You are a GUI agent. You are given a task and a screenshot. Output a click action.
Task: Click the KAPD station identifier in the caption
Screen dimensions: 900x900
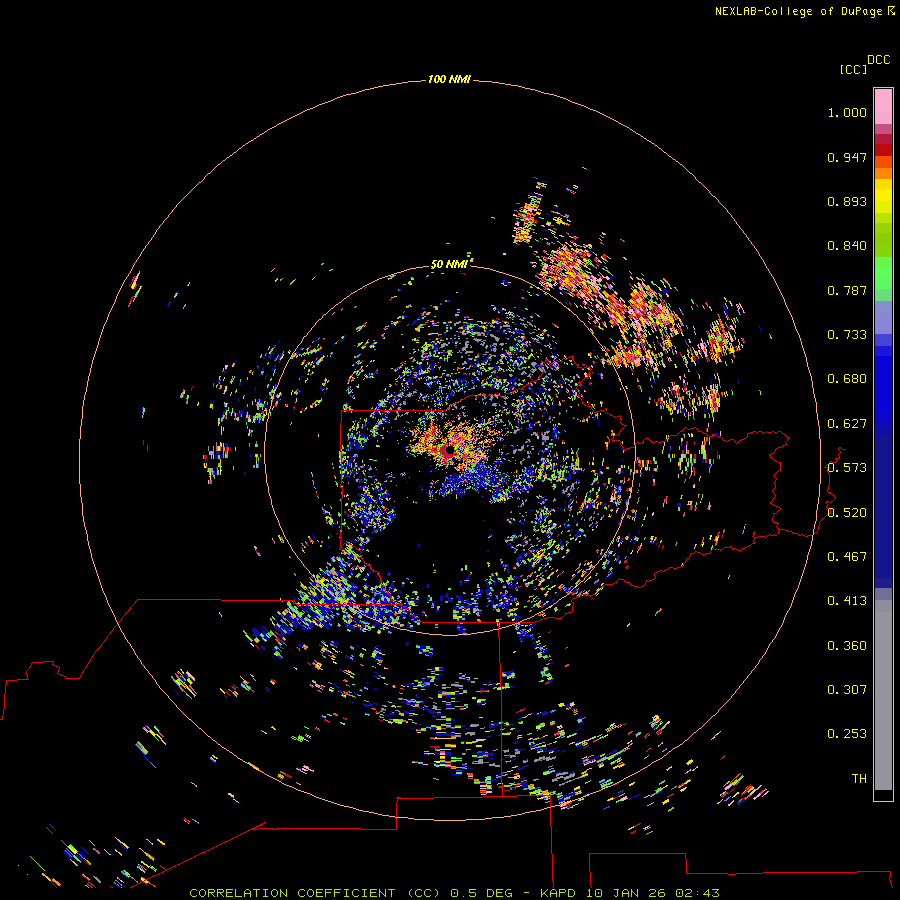point(558,893)
